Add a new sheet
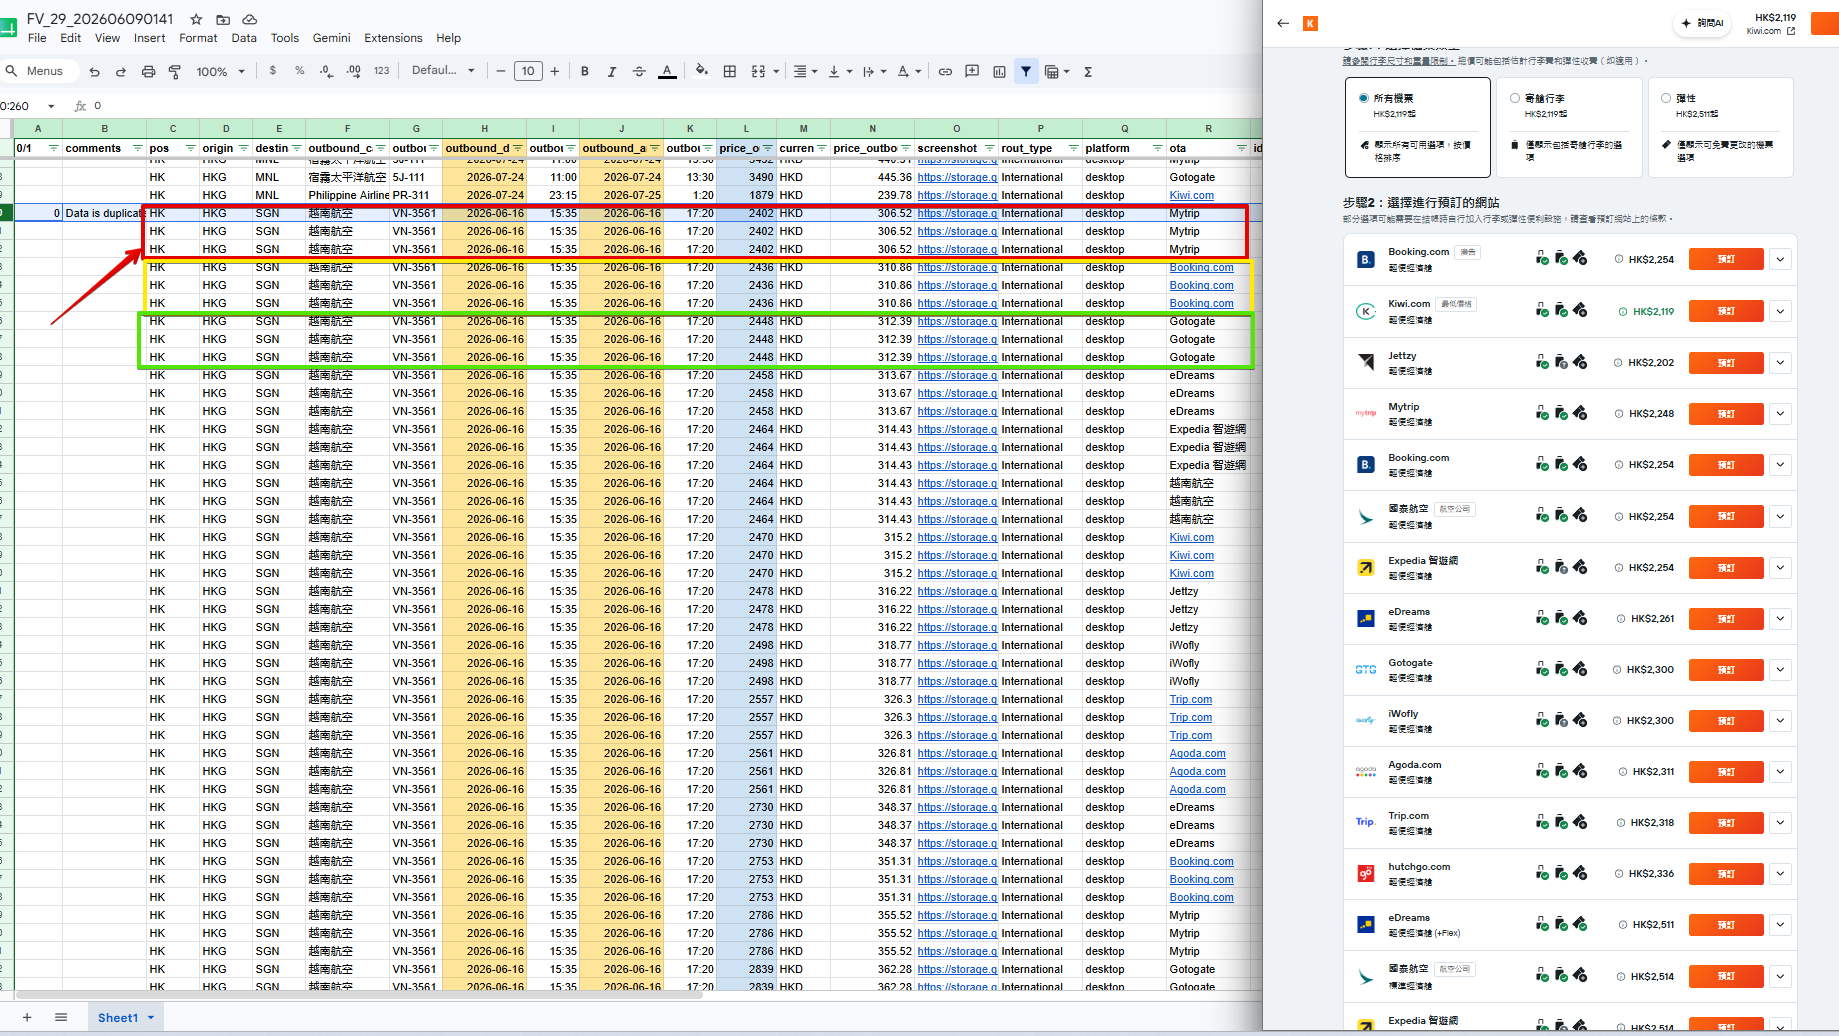The image size is (1839, 1036). tap(27, 1018)
